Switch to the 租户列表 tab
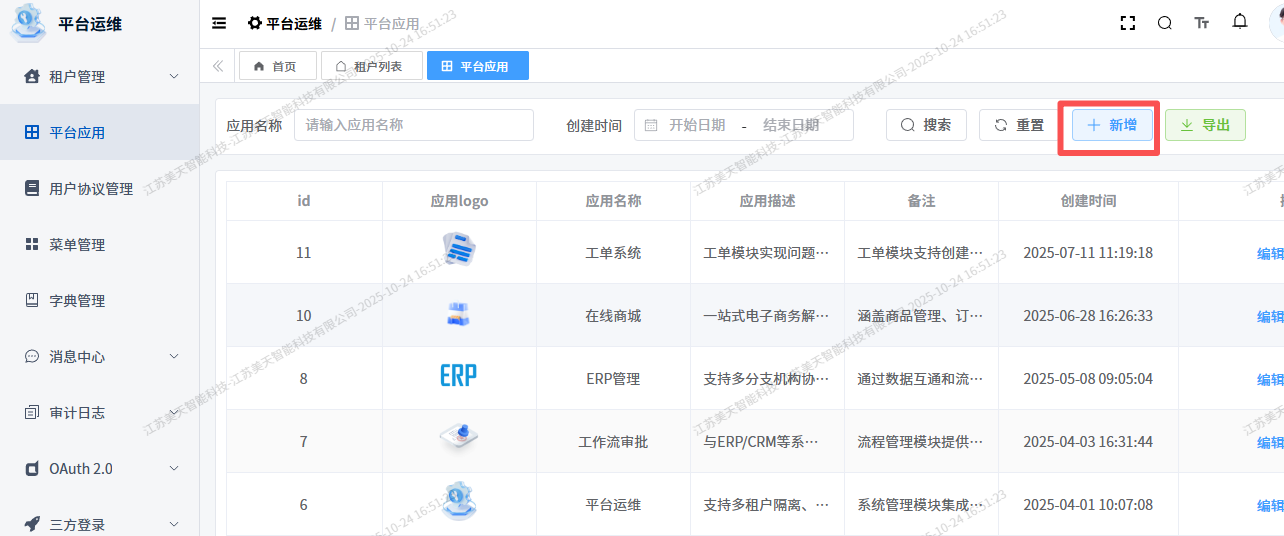Viewport: 1284px width, 536px height. [370, 66]
